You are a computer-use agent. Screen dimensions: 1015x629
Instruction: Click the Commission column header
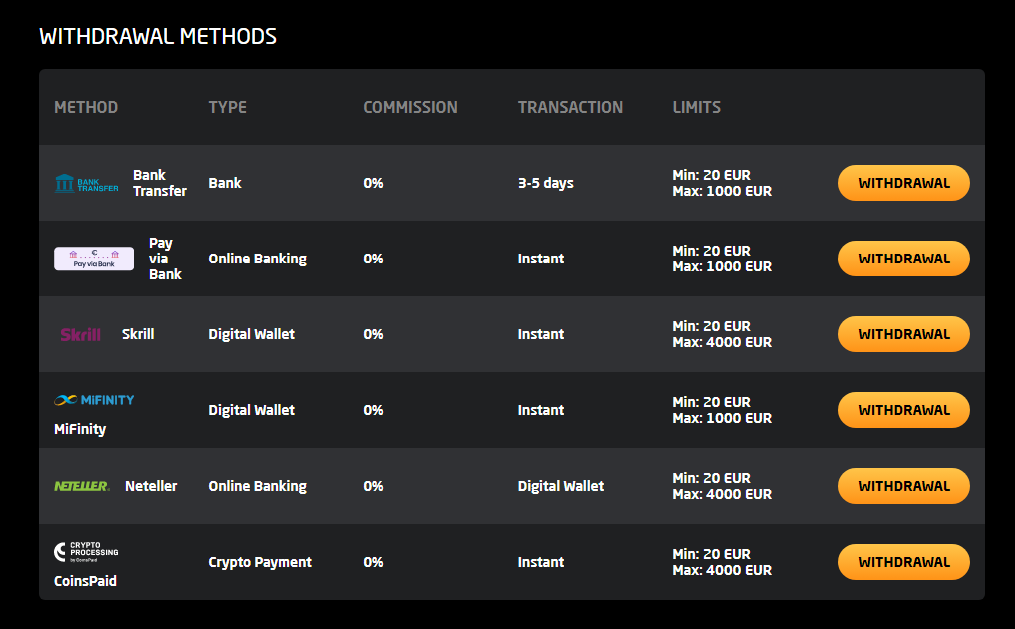point(410,107)
